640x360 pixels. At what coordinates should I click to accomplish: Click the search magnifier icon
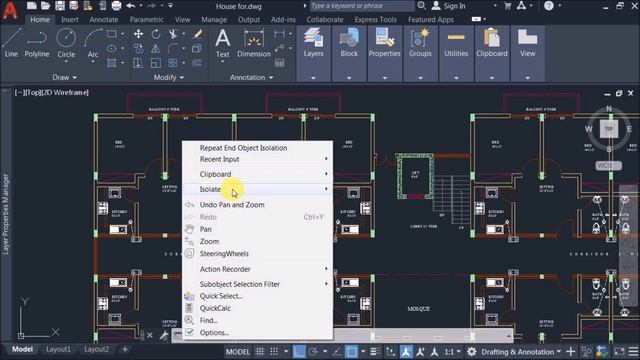coord(422,6)
